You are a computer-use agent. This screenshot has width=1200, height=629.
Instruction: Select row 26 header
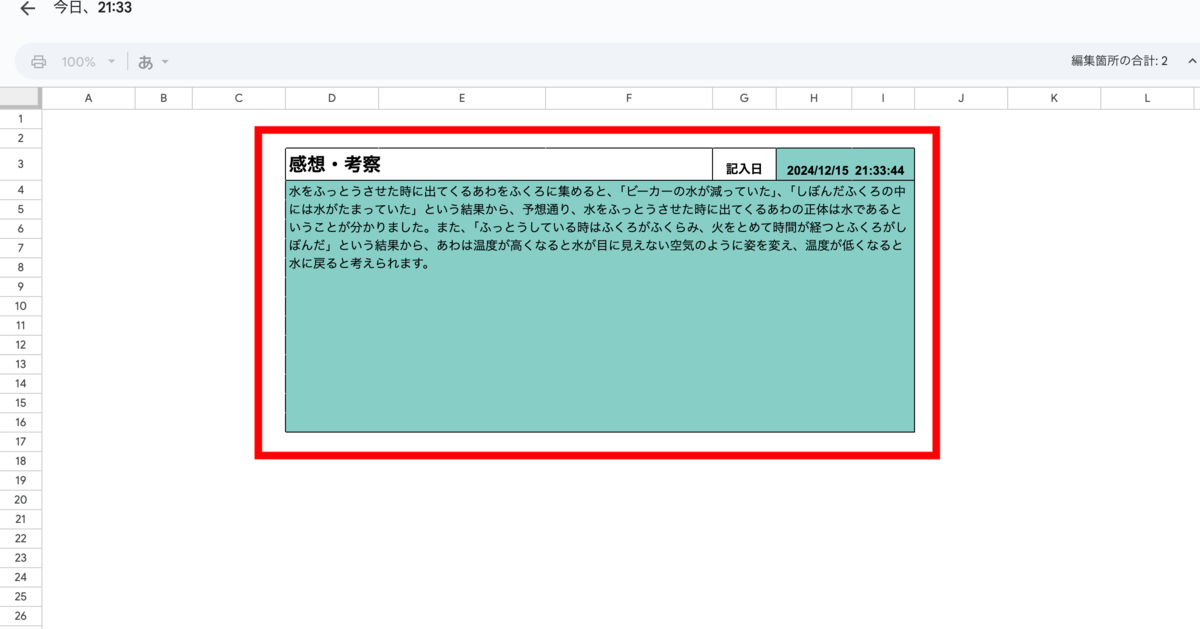(21, 616)
